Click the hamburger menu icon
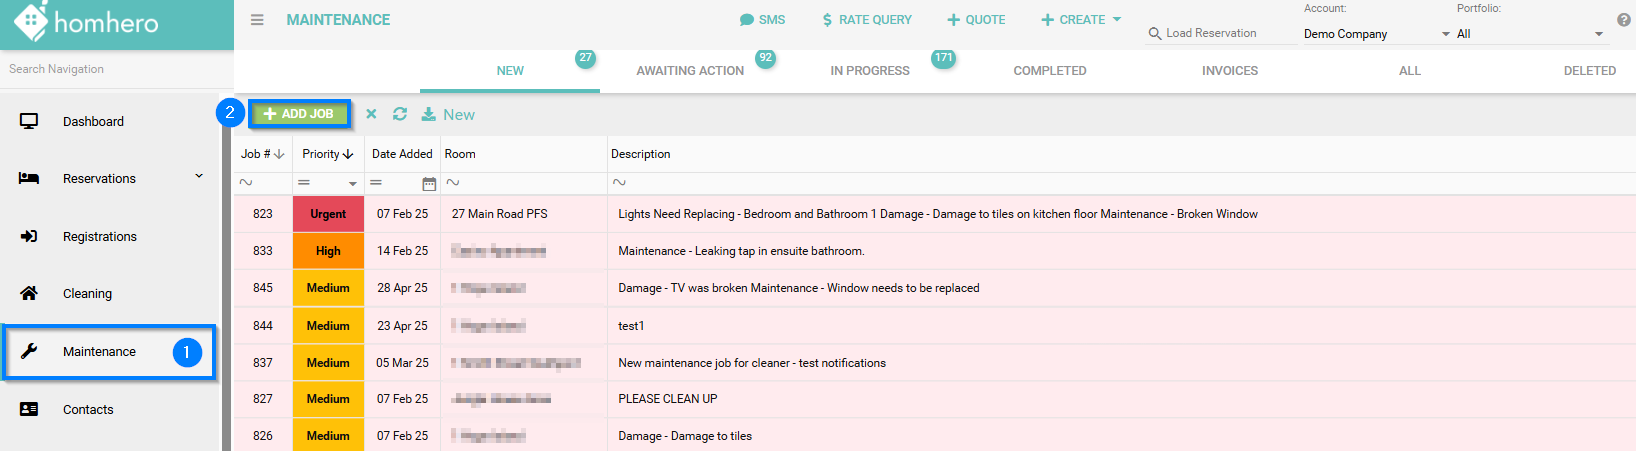The image size is (1636, 451). click(x=257, y=20)
